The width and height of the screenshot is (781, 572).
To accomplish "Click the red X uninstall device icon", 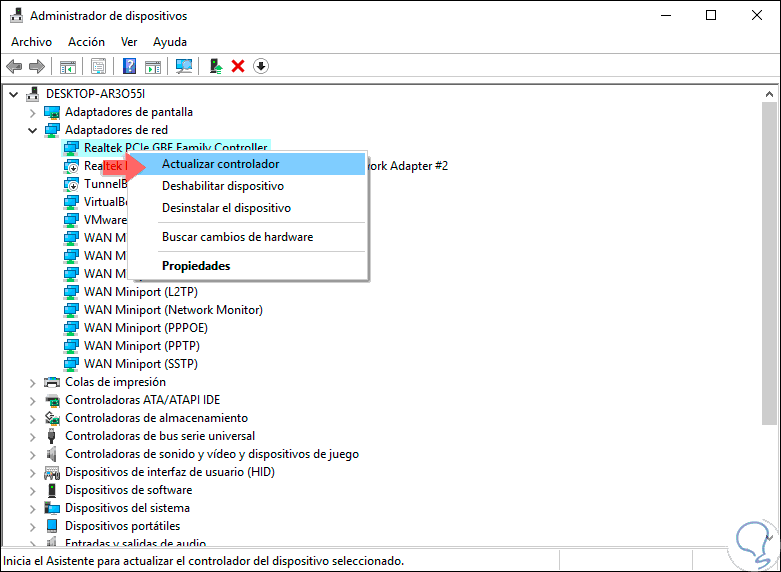I will pos(238,66).
